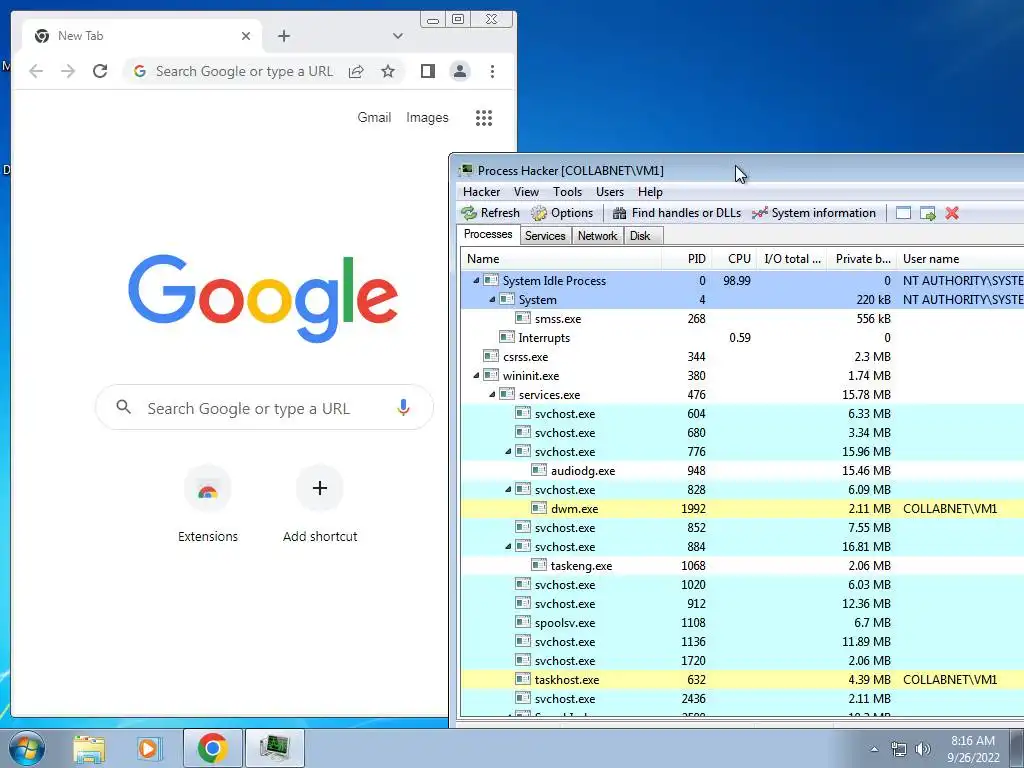This screenshot has height=768, width=1024.
Task: Select the Processes tab
Action: click(488, 234)
